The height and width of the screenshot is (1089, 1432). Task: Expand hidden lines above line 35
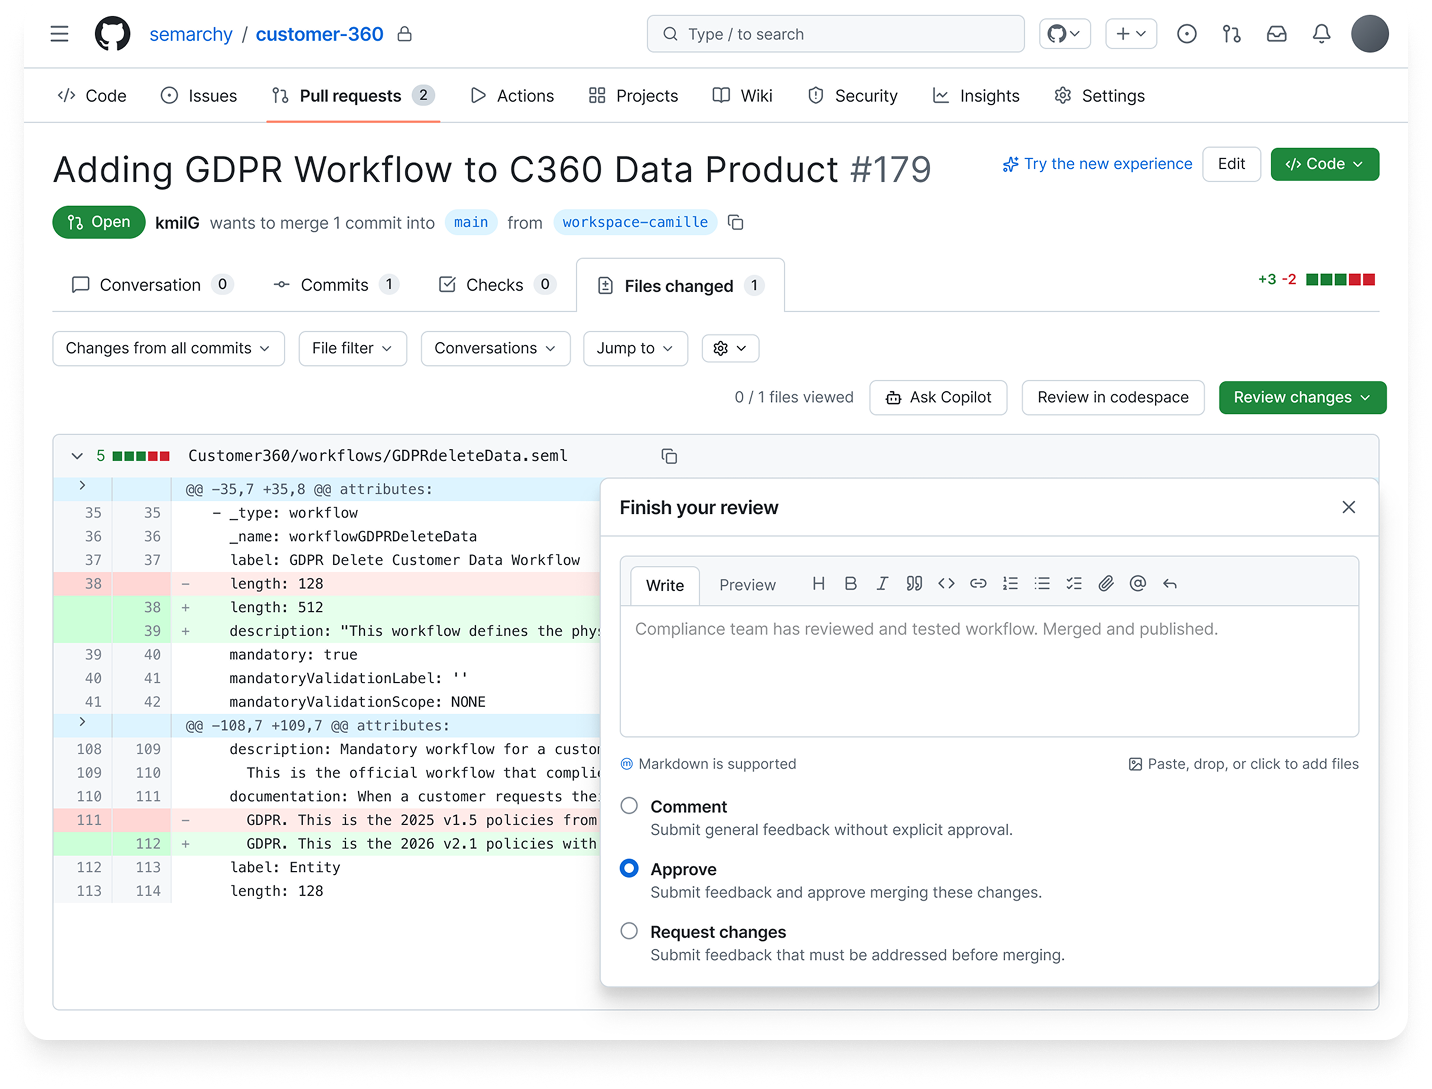click(x=82, y=487)
